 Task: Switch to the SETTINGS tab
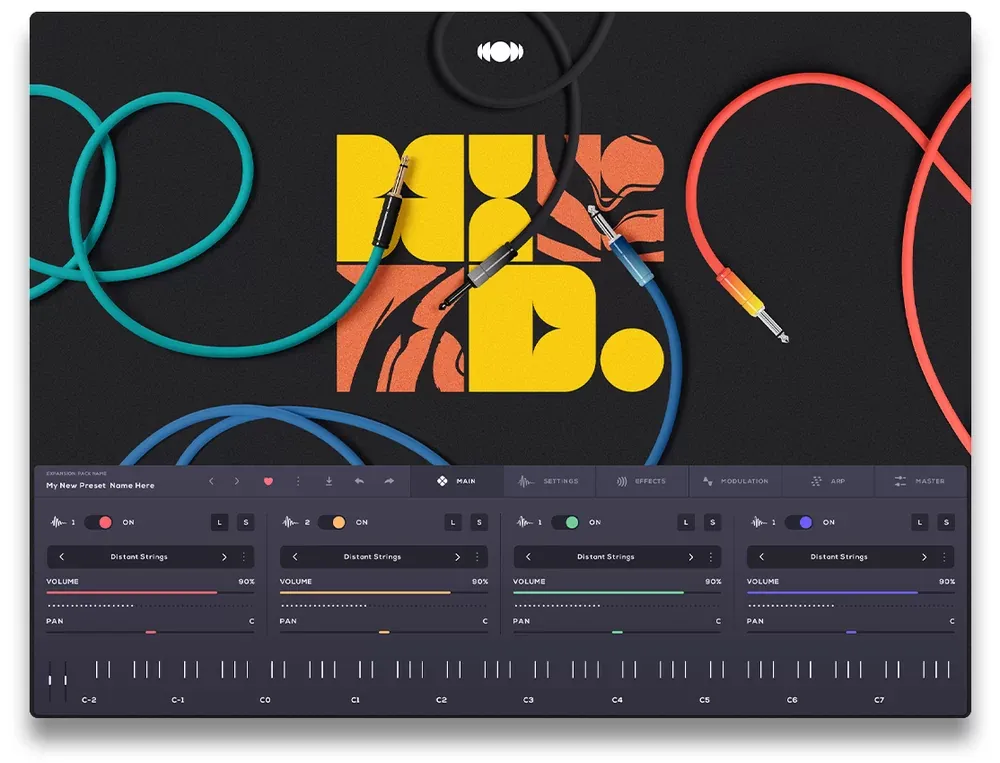[550, 481]
